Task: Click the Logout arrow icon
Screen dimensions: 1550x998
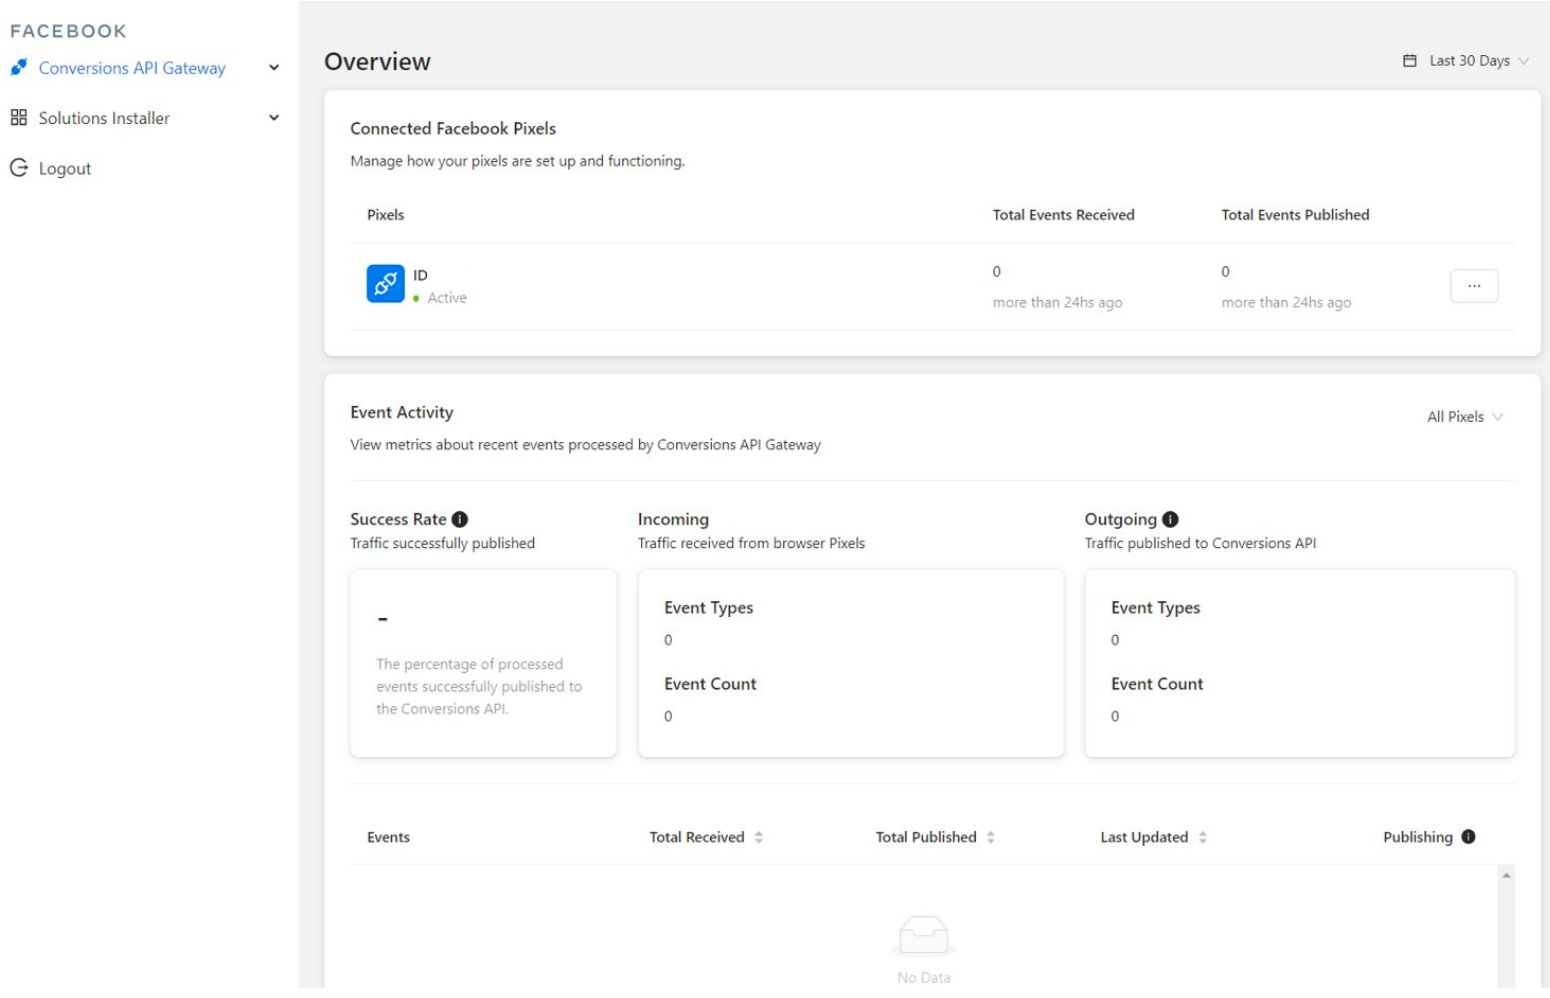Action: coord(18,167)
